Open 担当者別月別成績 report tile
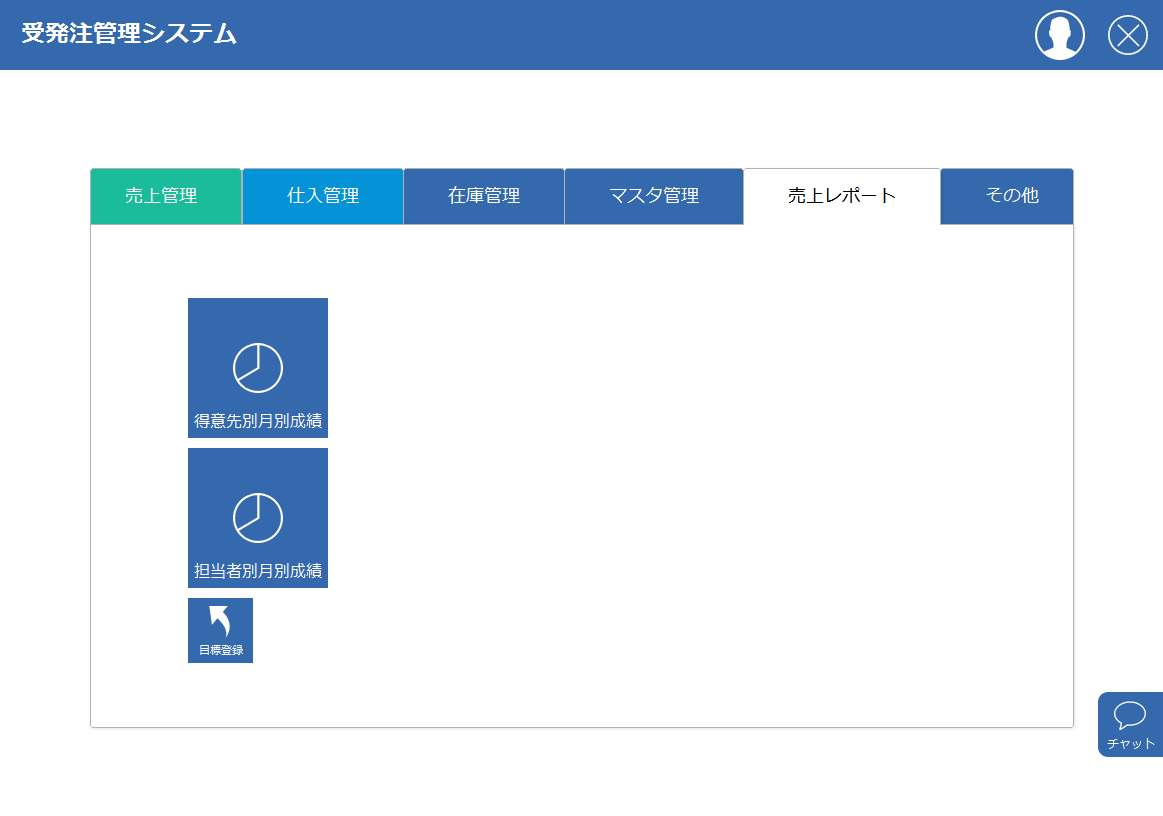Viewport: 1163px width, 816px height. [x=257, y=518]
